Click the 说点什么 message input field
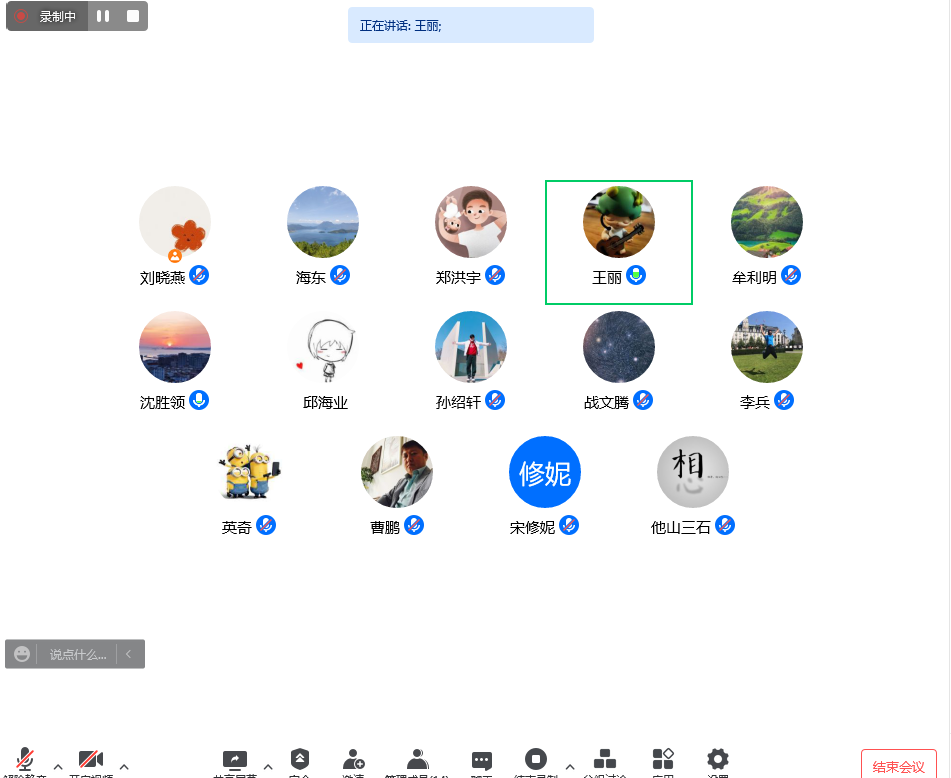Screen dimensions: 951x778 coord(78,654)
